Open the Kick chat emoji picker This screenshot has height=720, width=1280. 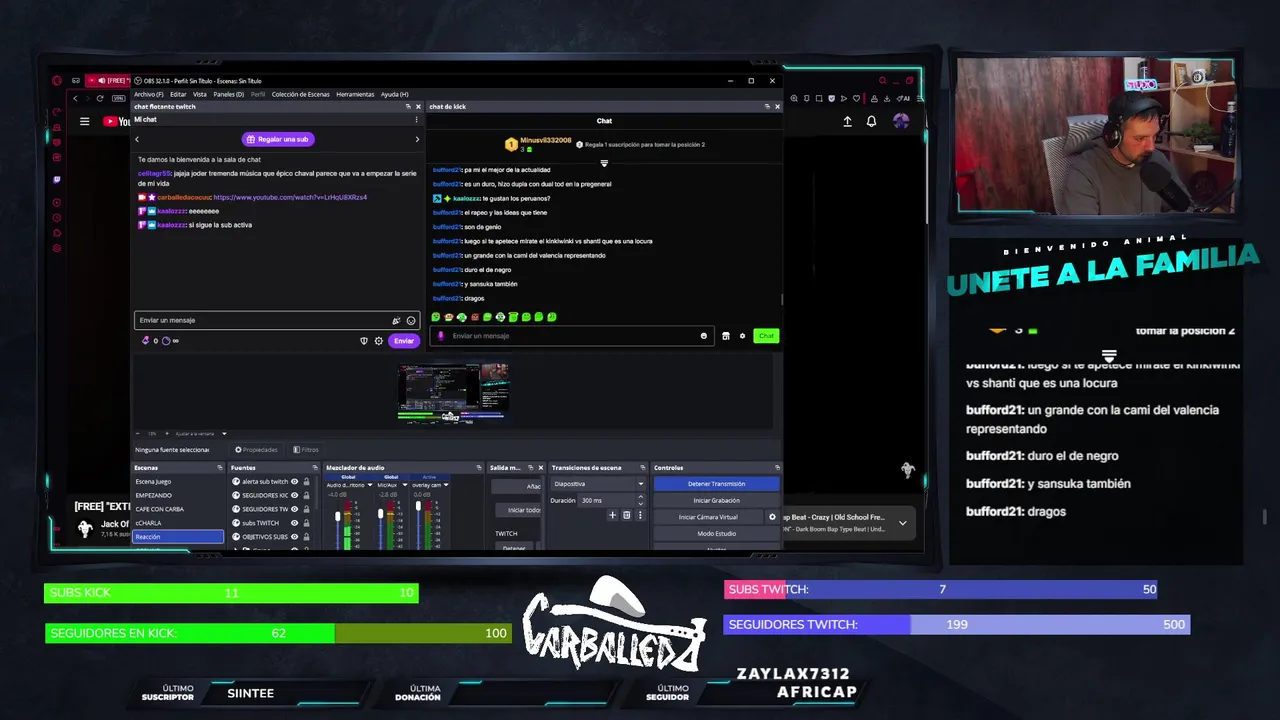(704, 336)
